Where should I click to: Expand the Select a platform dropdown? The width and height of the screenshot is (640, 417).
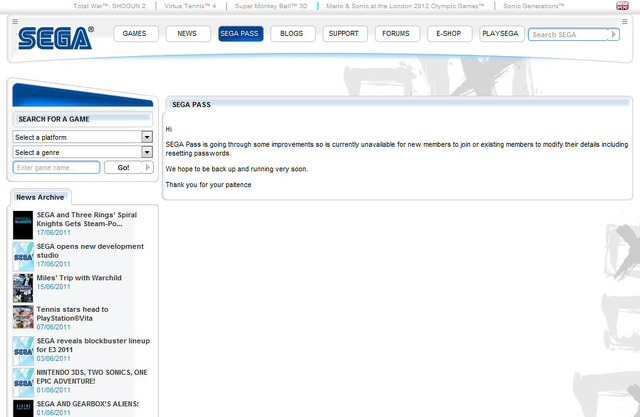coord(83,137)
